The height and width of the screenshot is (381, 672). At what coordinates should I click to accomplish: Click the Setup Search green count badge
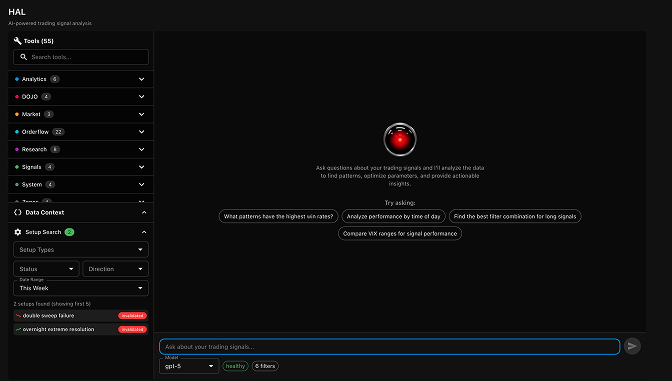point(69,232)
